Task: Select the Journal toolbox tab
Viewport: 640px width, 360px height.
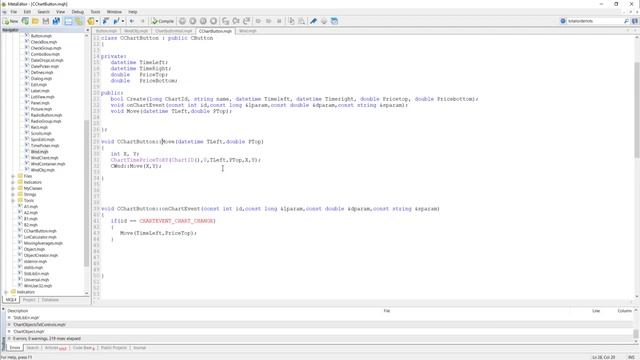Action: [x=139, y=348]
